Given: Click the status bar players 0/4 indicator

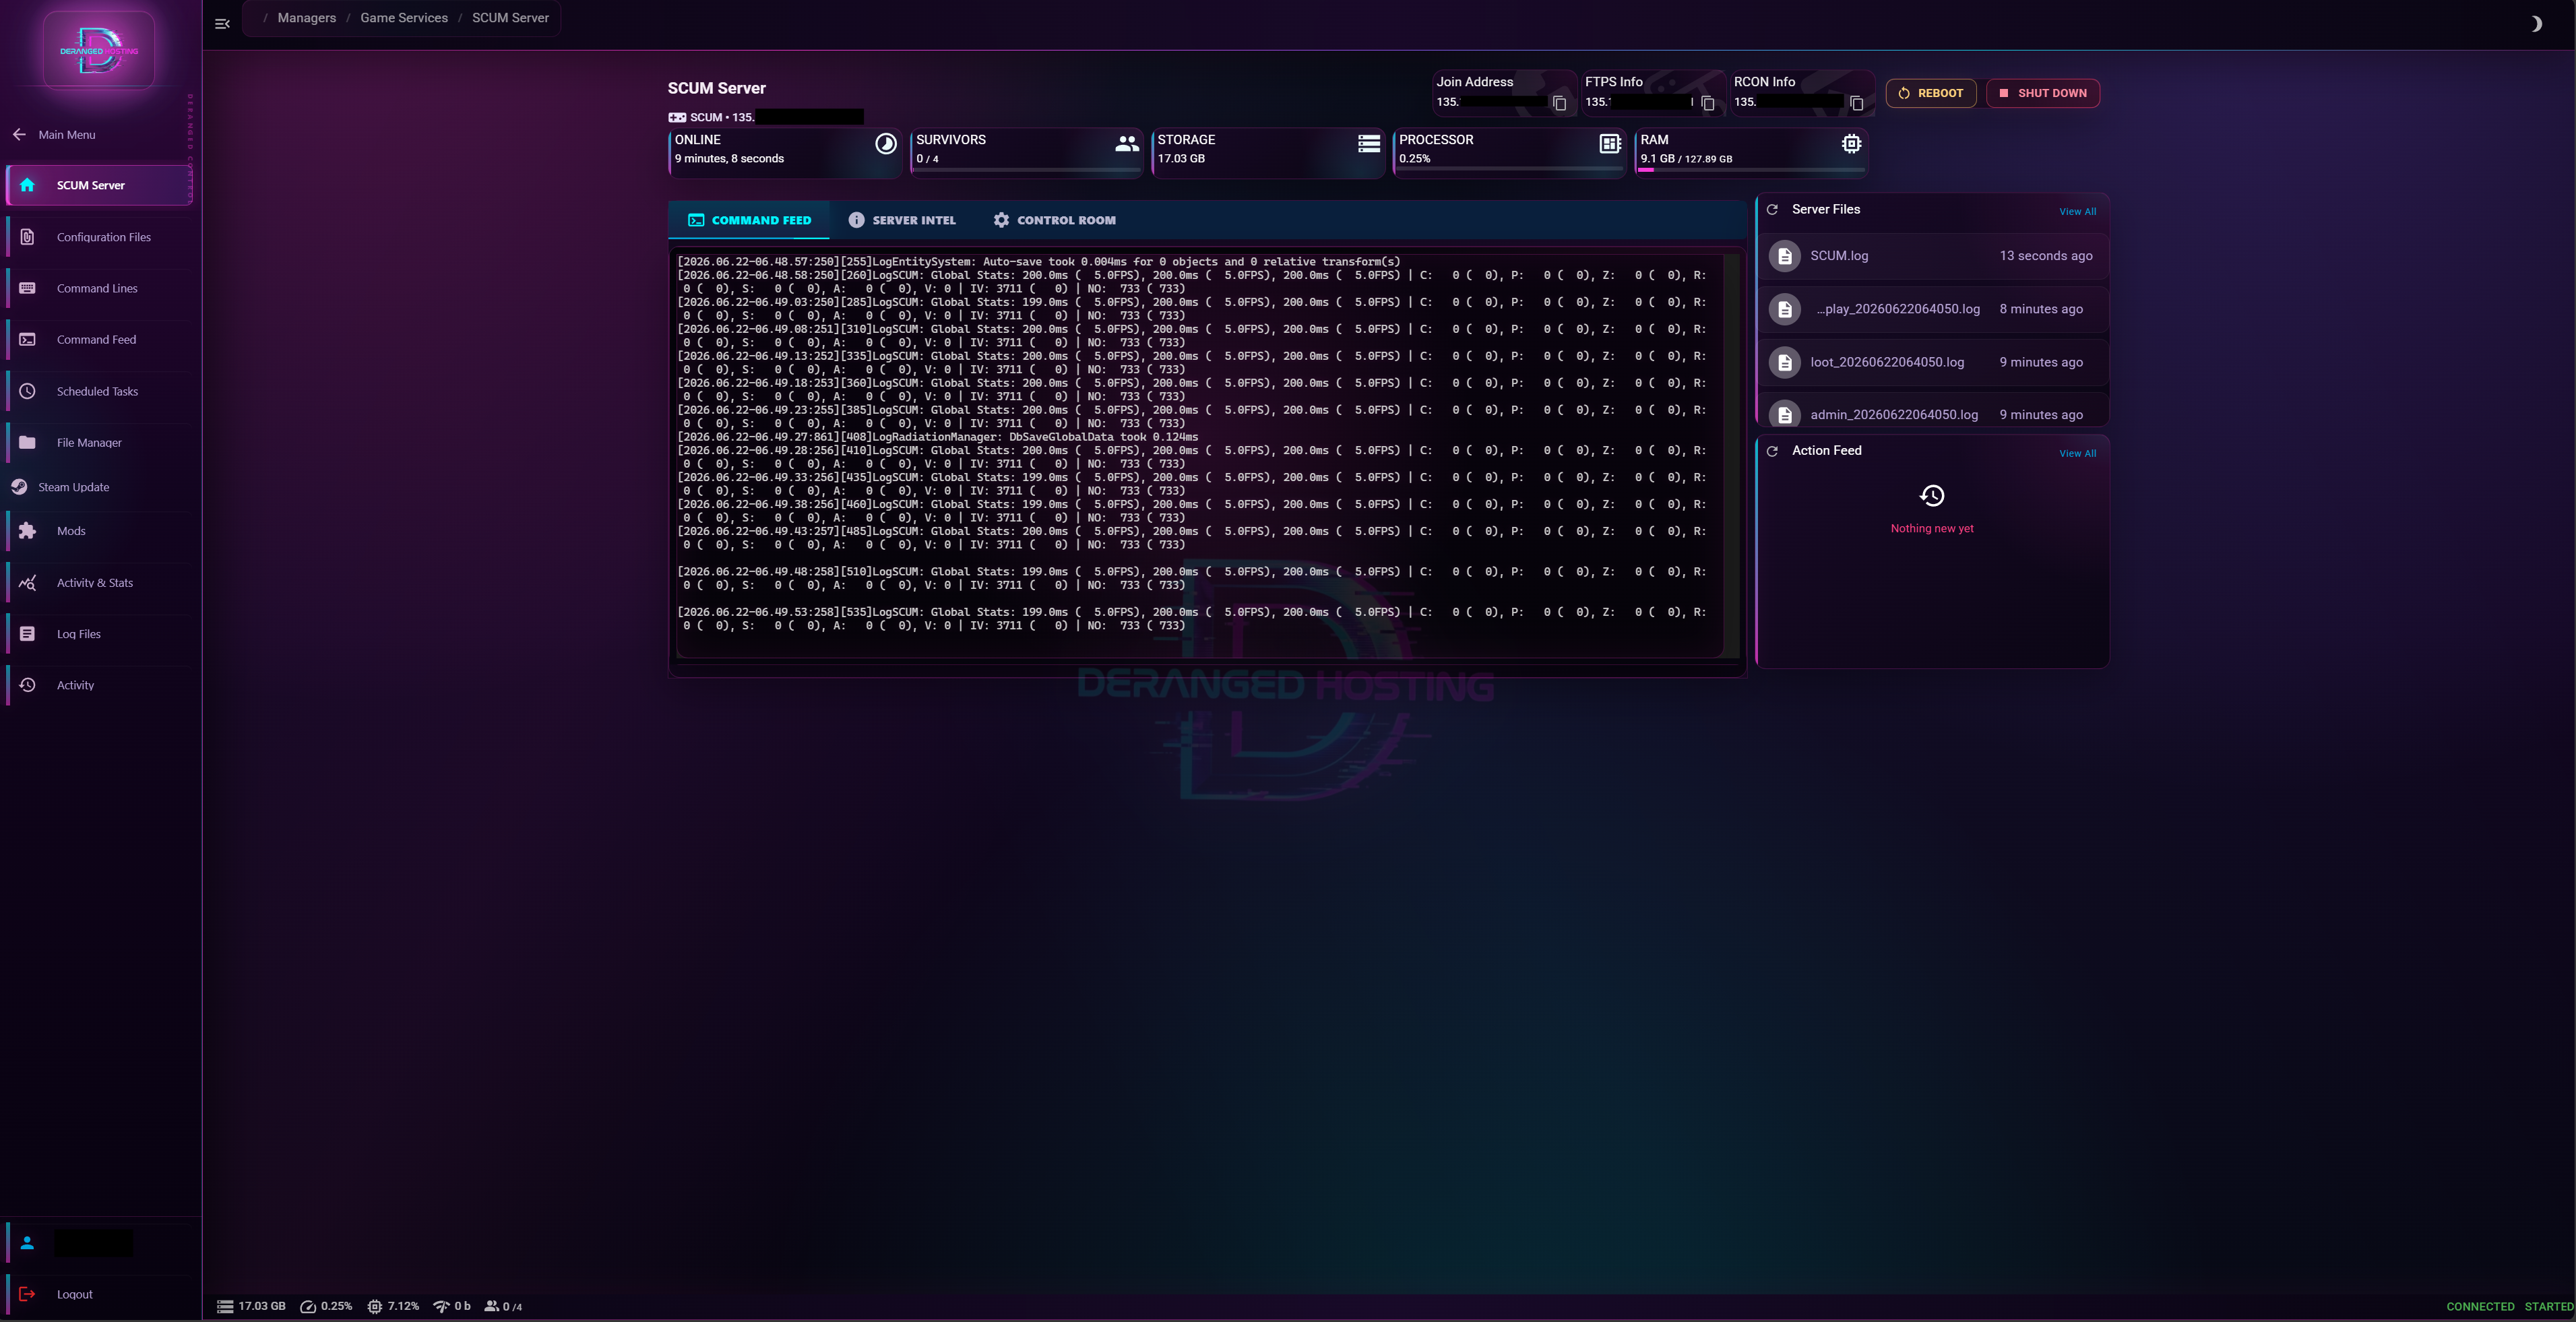Looking at the screenshot, I should coord(503,1306).
